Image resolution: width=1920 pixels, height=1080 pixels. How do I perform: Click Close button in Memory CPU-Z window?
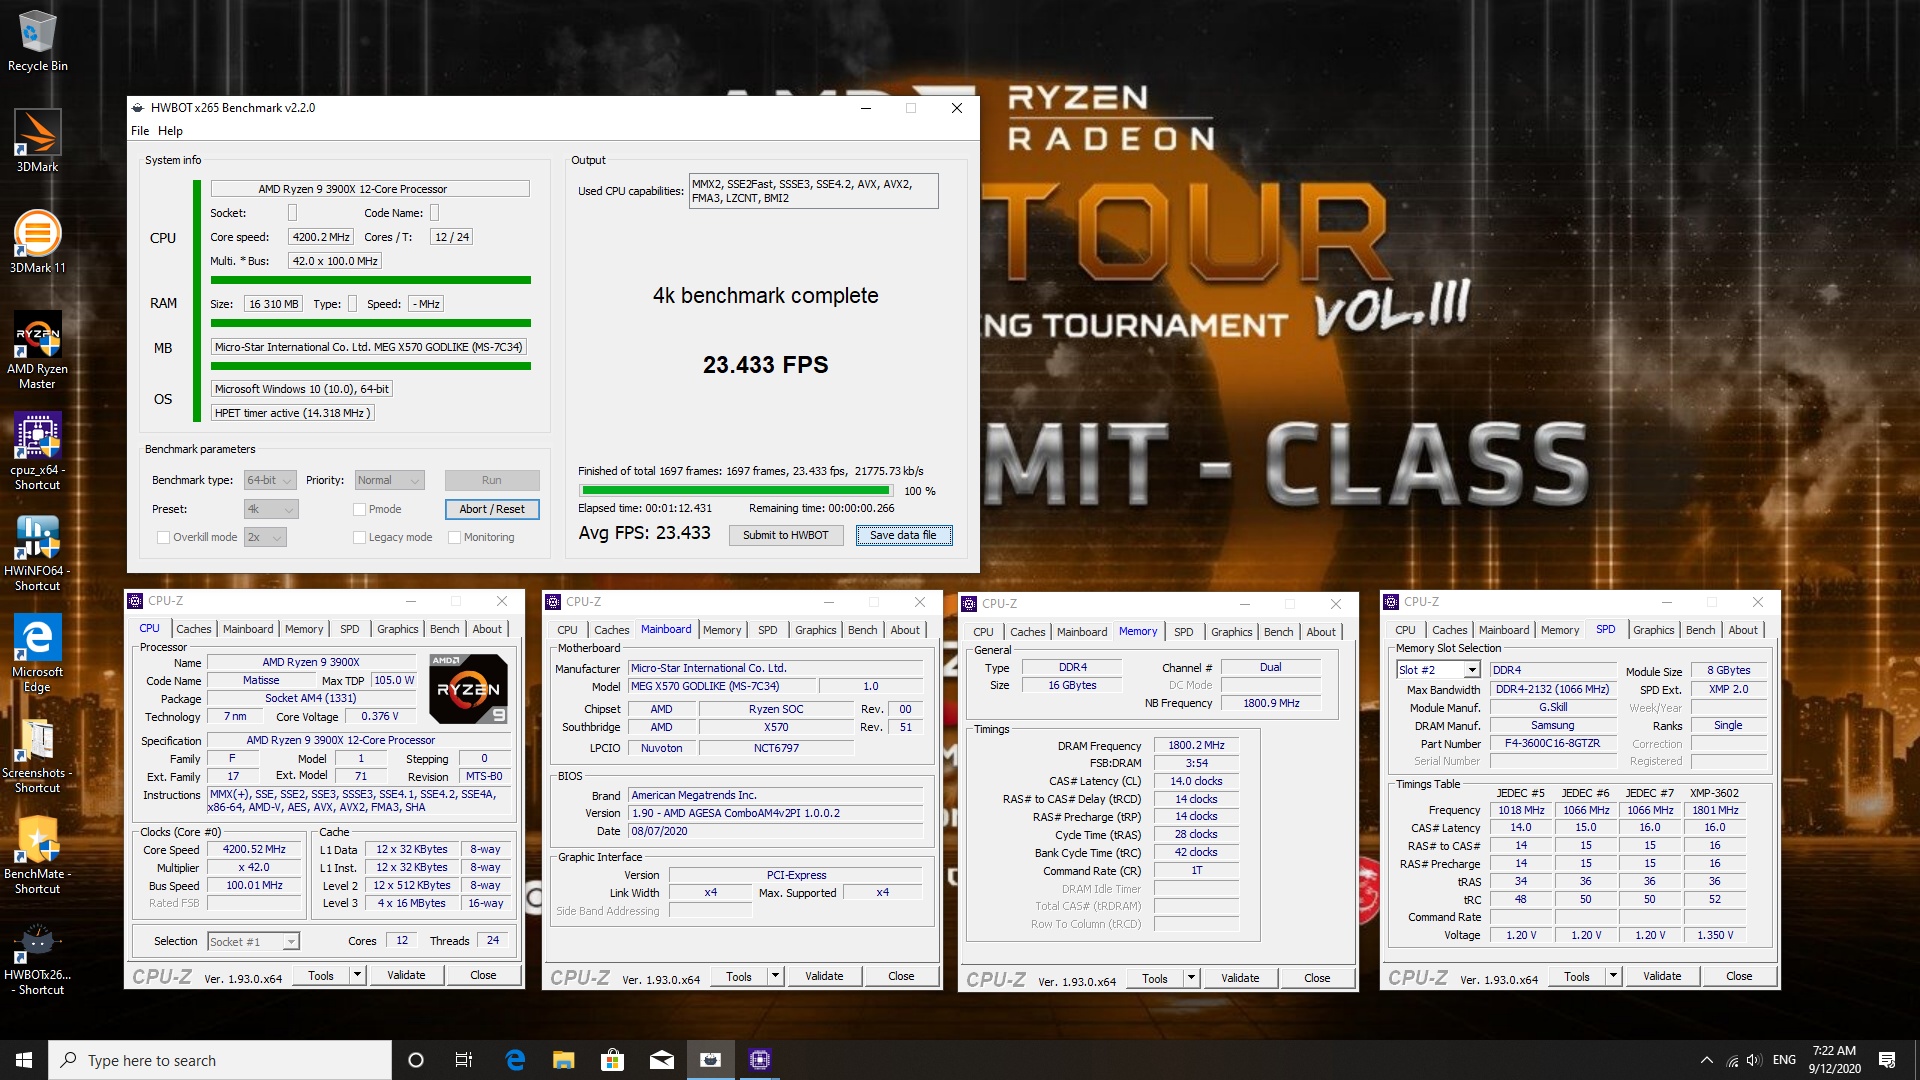point(1317,978)
